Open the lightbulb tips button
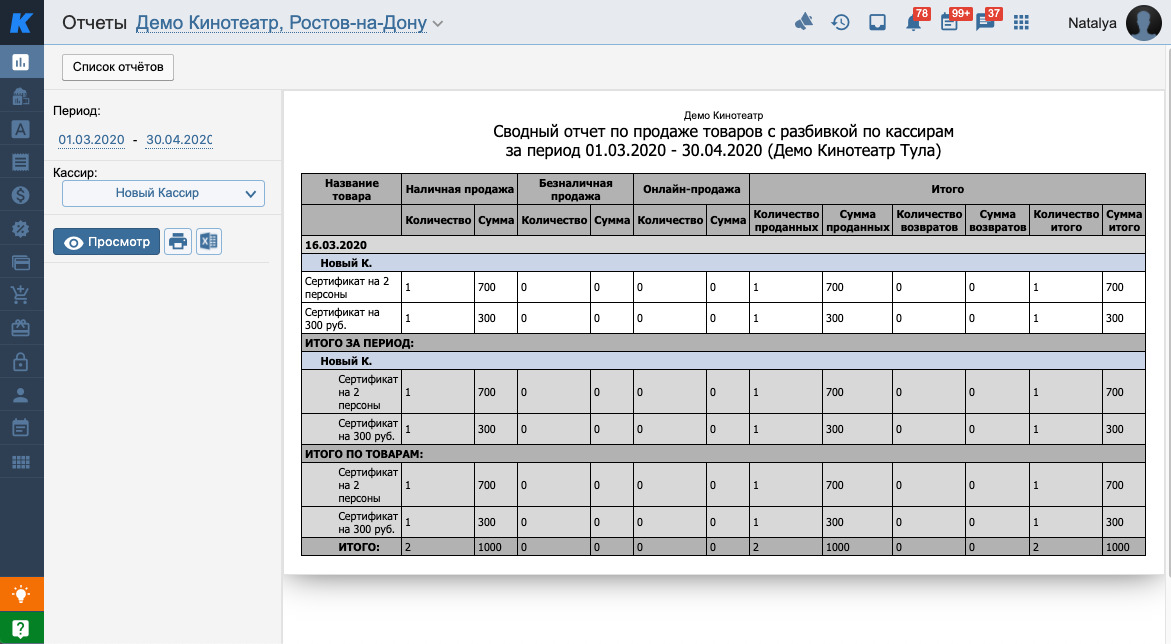 tap(21, 595)
